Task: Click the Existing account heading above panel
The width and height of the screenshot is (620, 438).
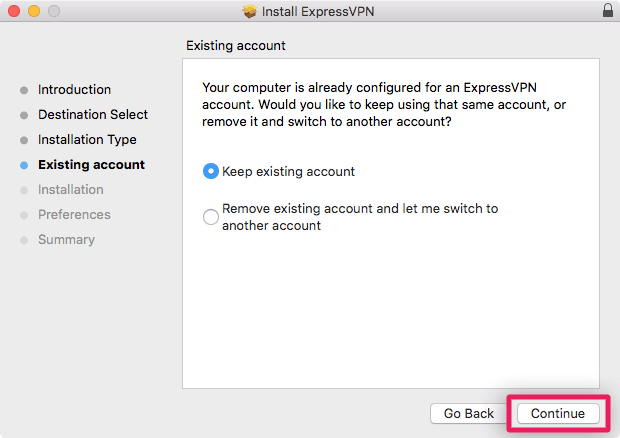Action: [x=236, y=45]
